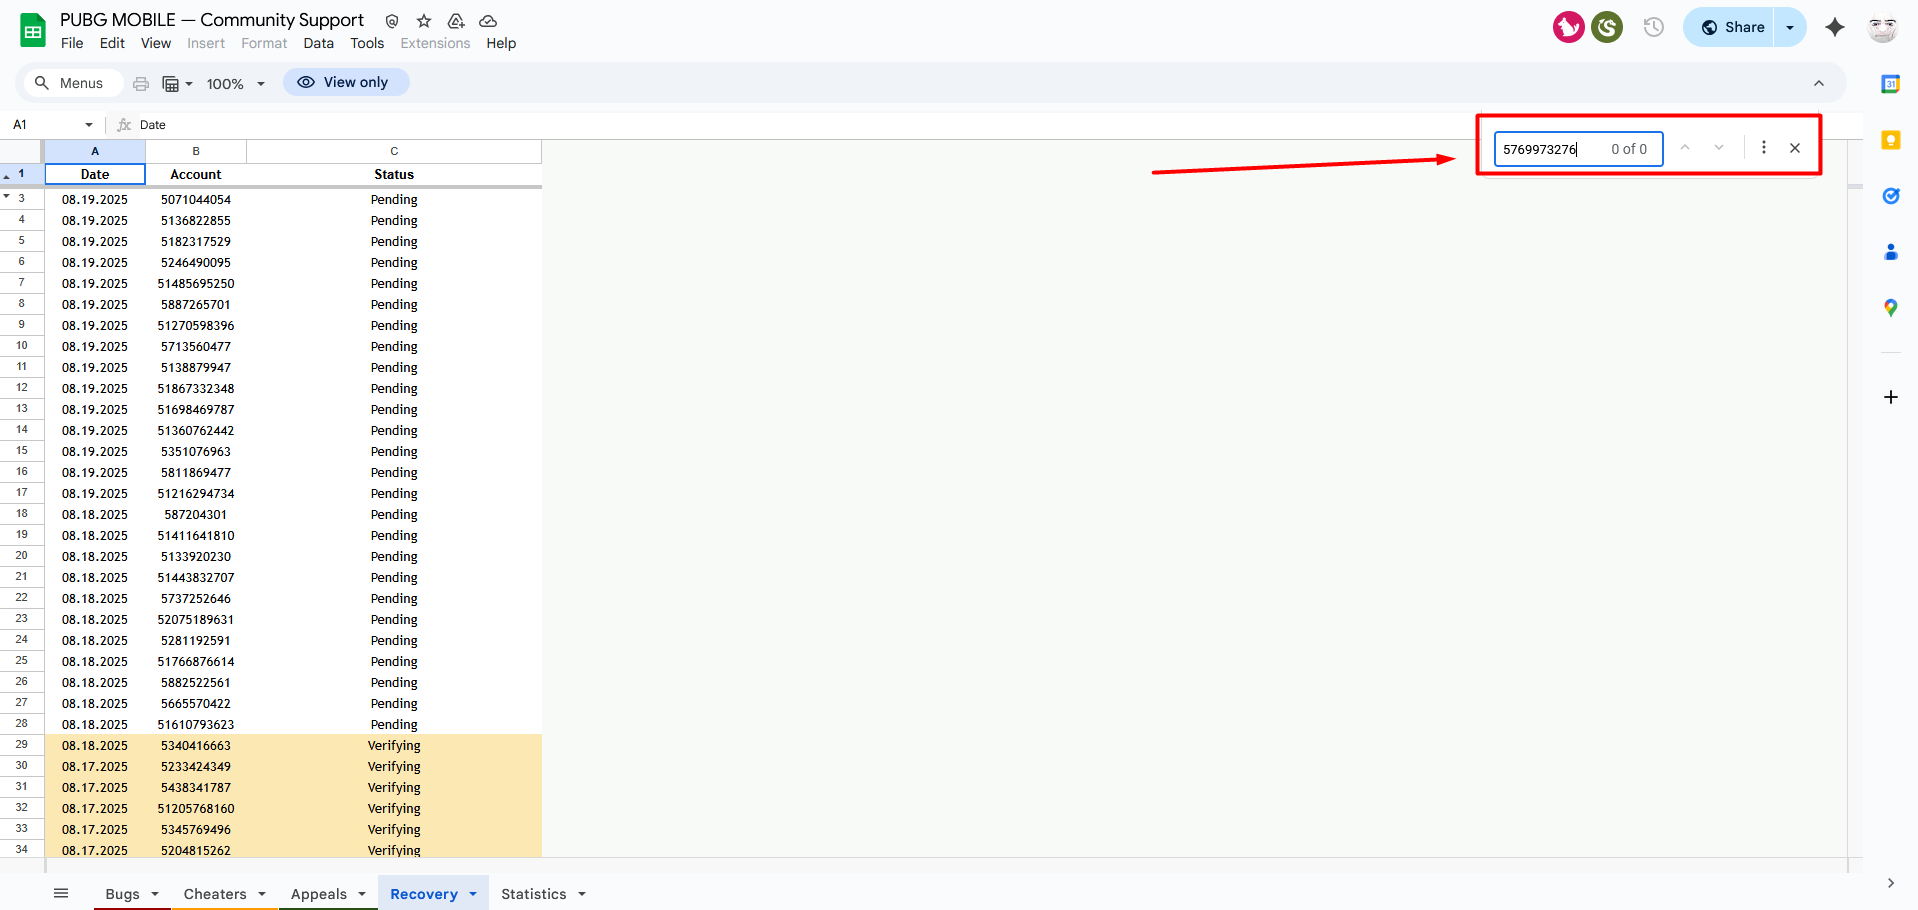
Task: Switch to the Cheaters sheet tab
Action: pos(215,894)
